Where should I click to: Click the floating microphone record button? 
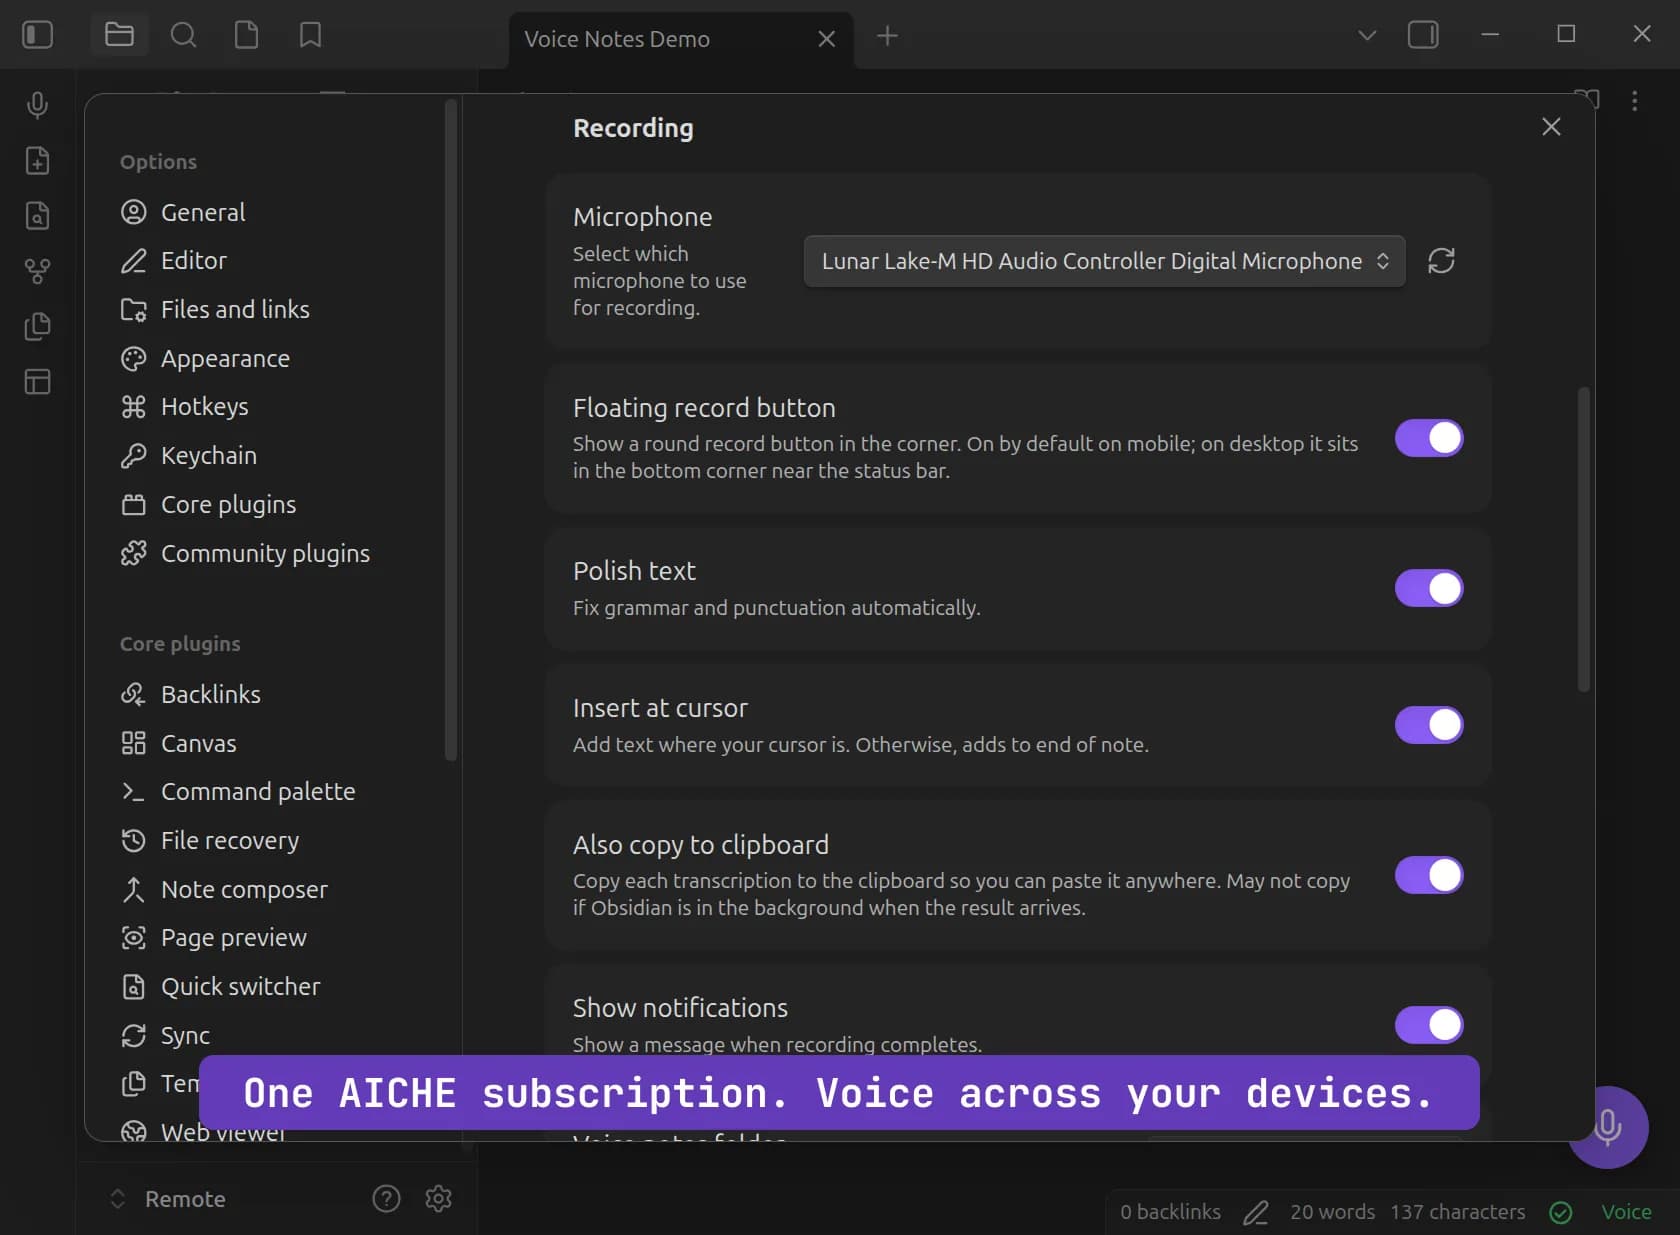(x=1607, y=1127)
